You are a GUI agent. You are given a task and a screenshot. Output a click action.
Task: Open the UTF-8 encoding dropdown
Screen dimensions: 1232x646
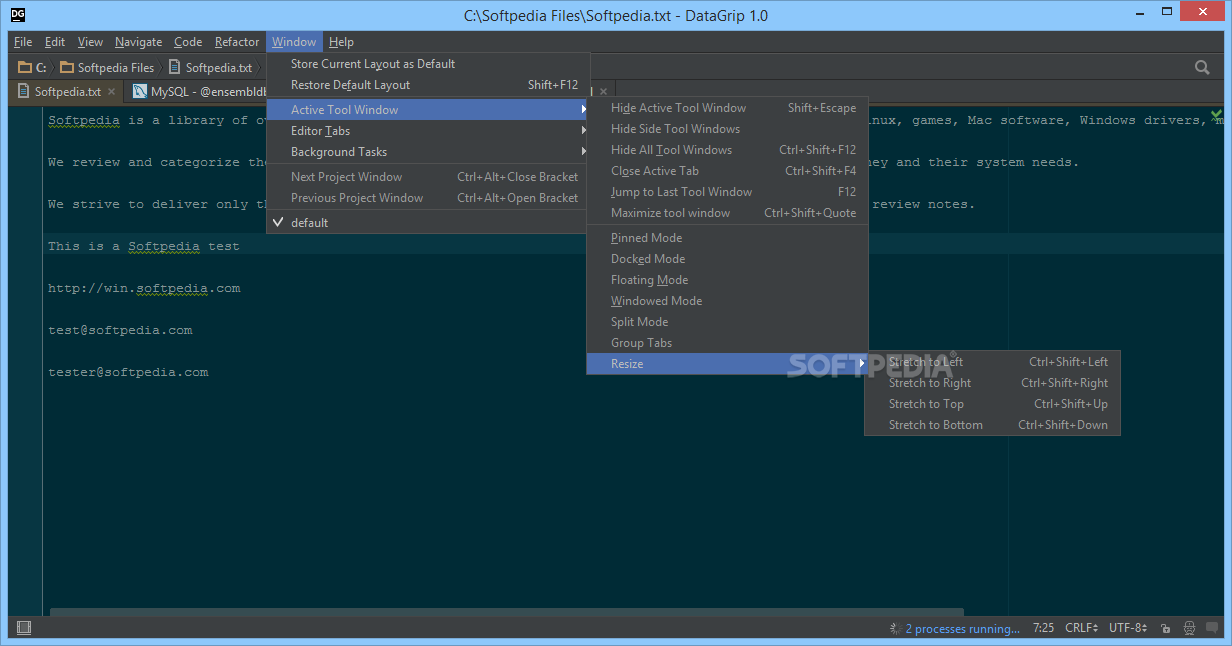pyautogui.click(x=1129, y=628)
